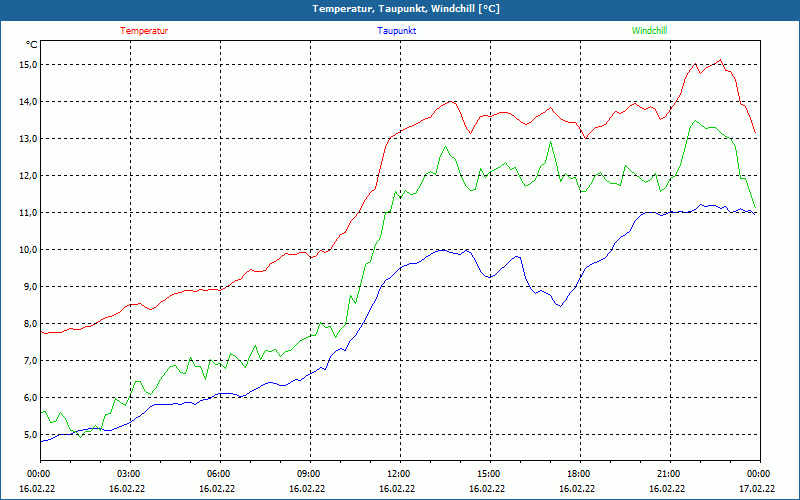This screenshot has height=500, width=800.
Task: Click the chart title Temperatur, Taupunkt, Windchill
Action: pyautogui.click(x=406, y=9)
